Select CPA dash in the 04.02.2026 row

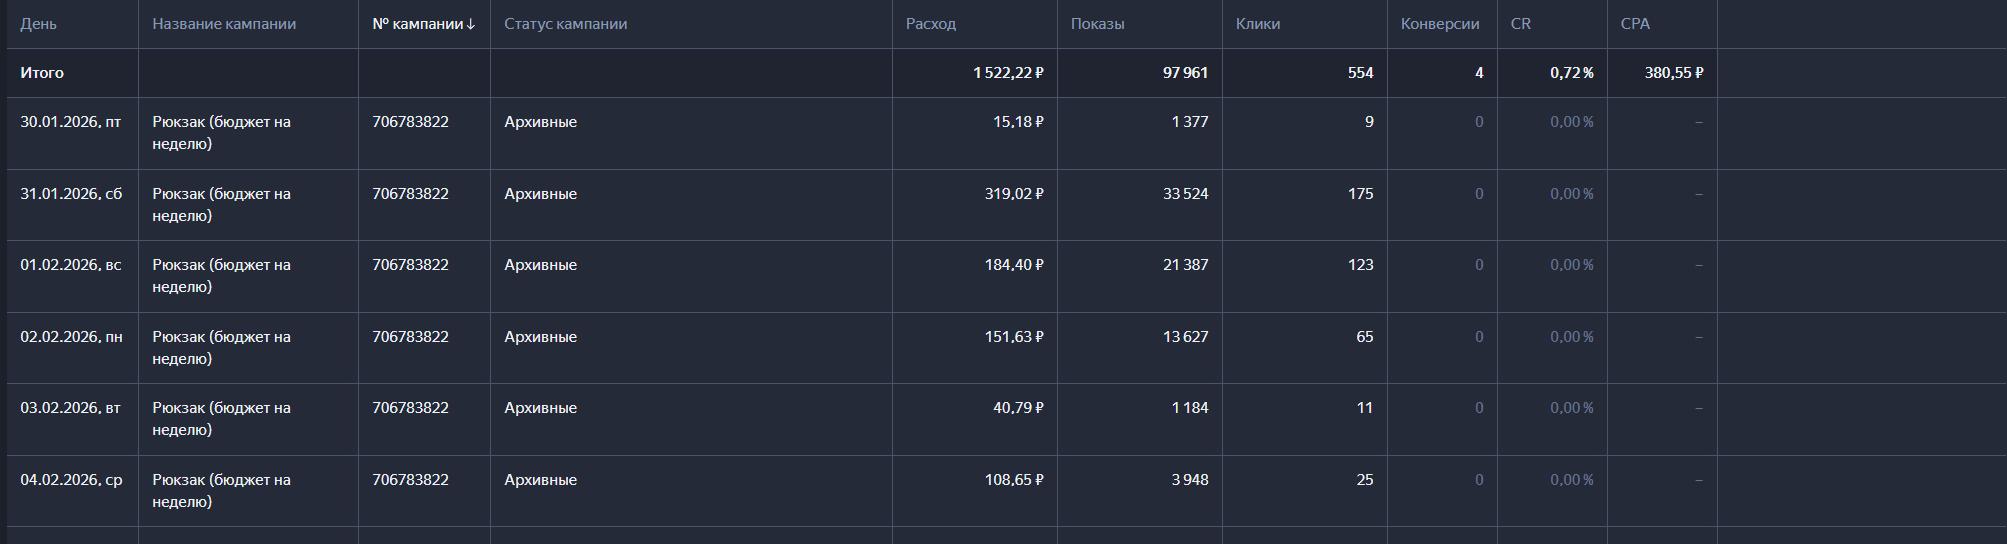point(1699,480)
